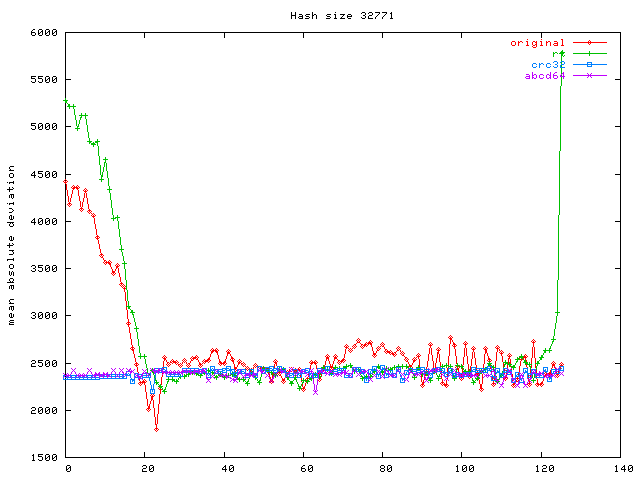Click the 60 x-axis tick label
The height and width of the screenshot is (480, 640).
click(305, 468)
